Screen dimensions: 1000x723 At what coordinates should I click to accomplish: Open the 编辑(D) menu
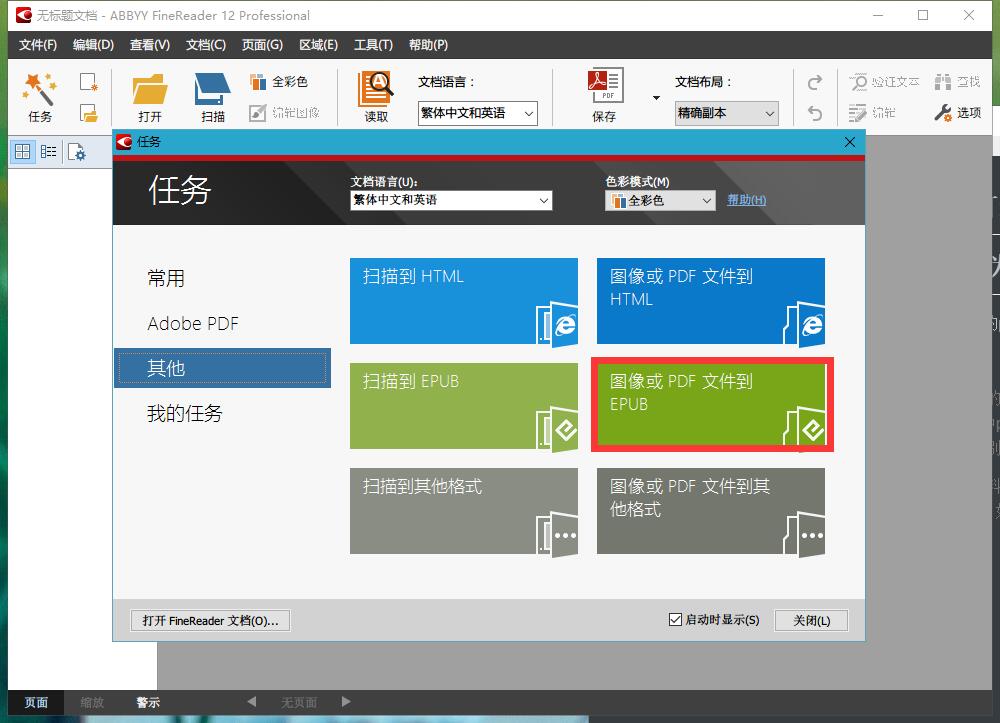coord(93,45)
